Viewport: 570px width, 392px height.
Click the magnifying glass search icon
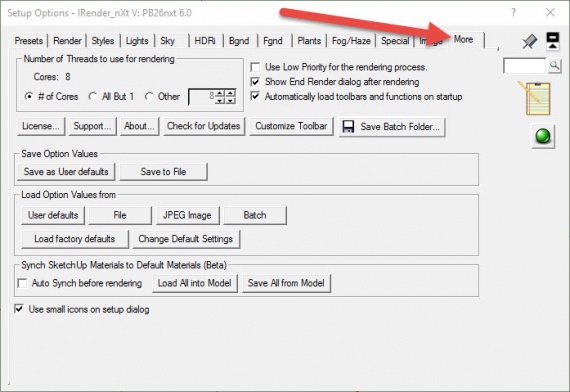(554, 66)
